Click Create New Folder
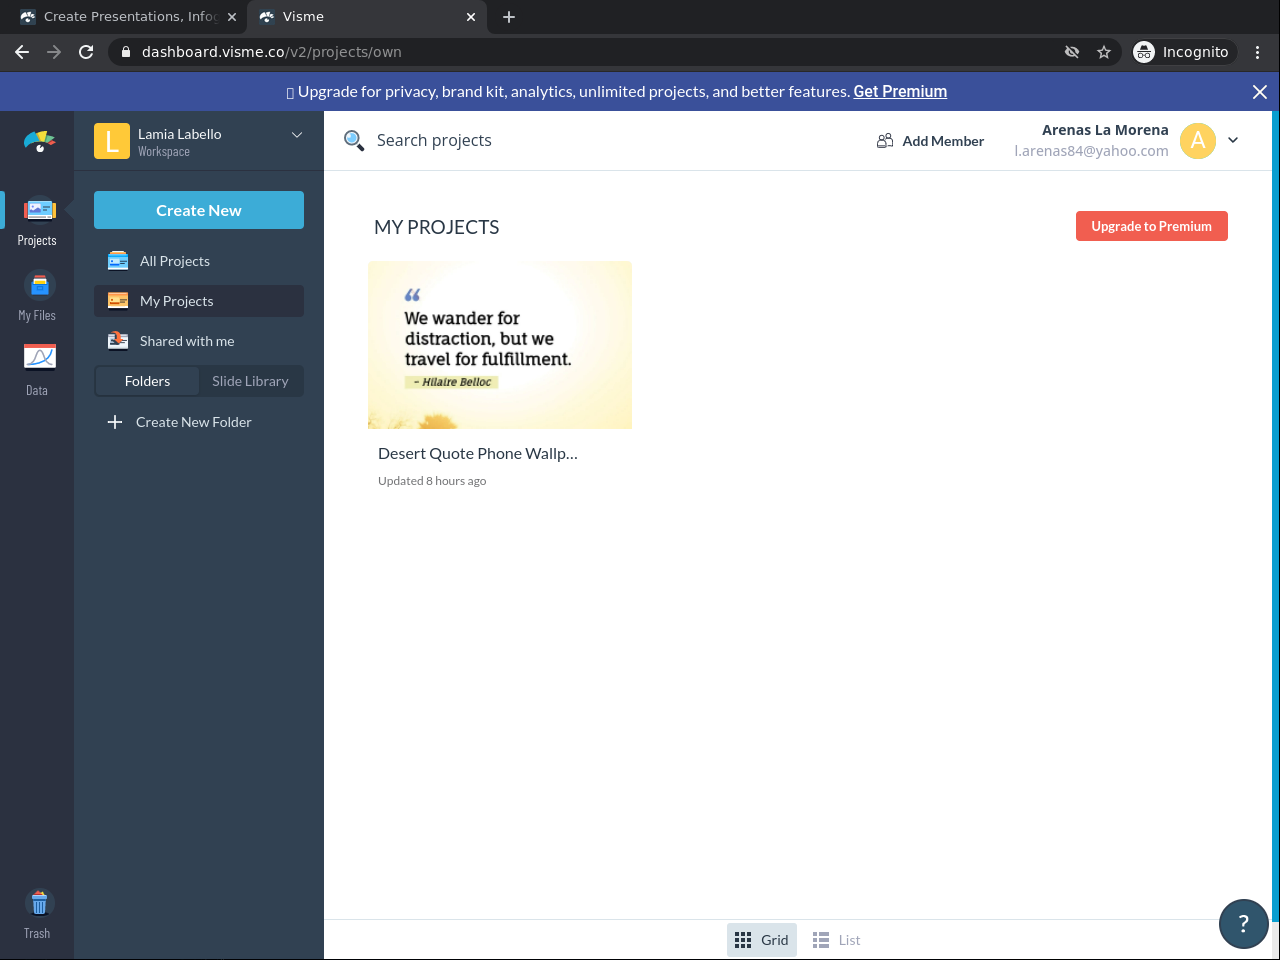Viewport: 1280px width, 960px height. [180, 422]
